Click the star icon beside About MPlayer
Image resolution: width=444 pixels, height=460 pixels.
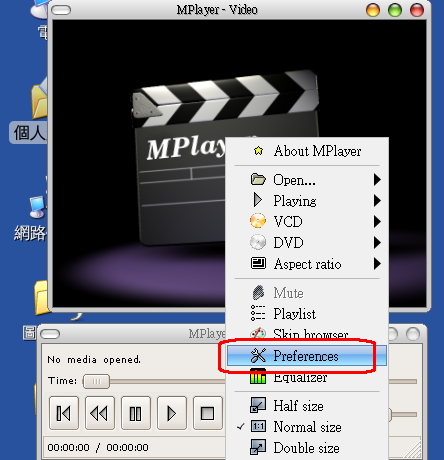258,151
